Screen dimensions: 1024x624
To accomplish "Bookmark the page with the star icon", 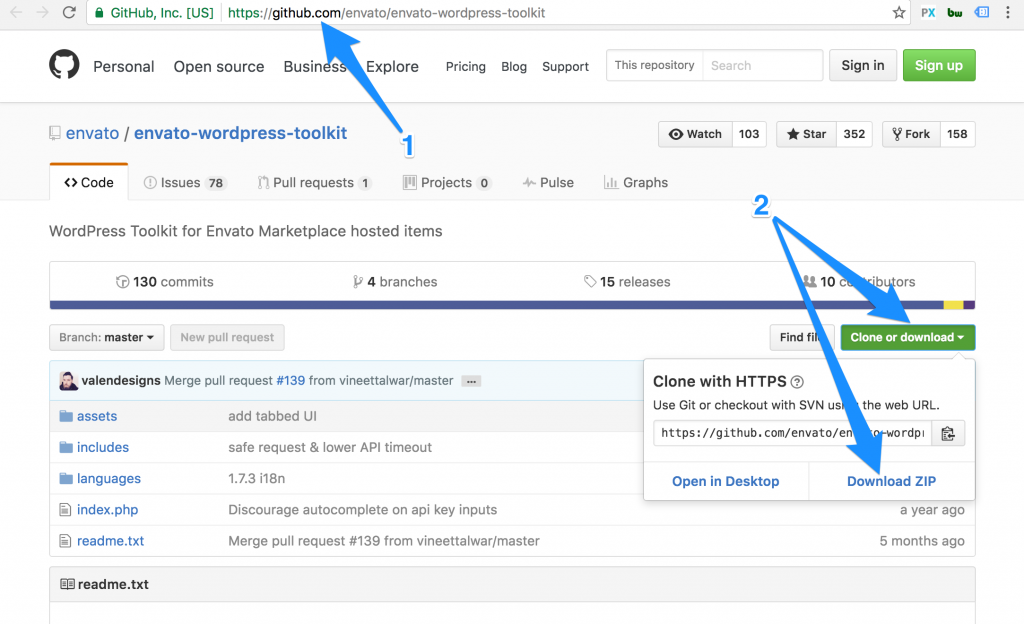I will 899,12.
